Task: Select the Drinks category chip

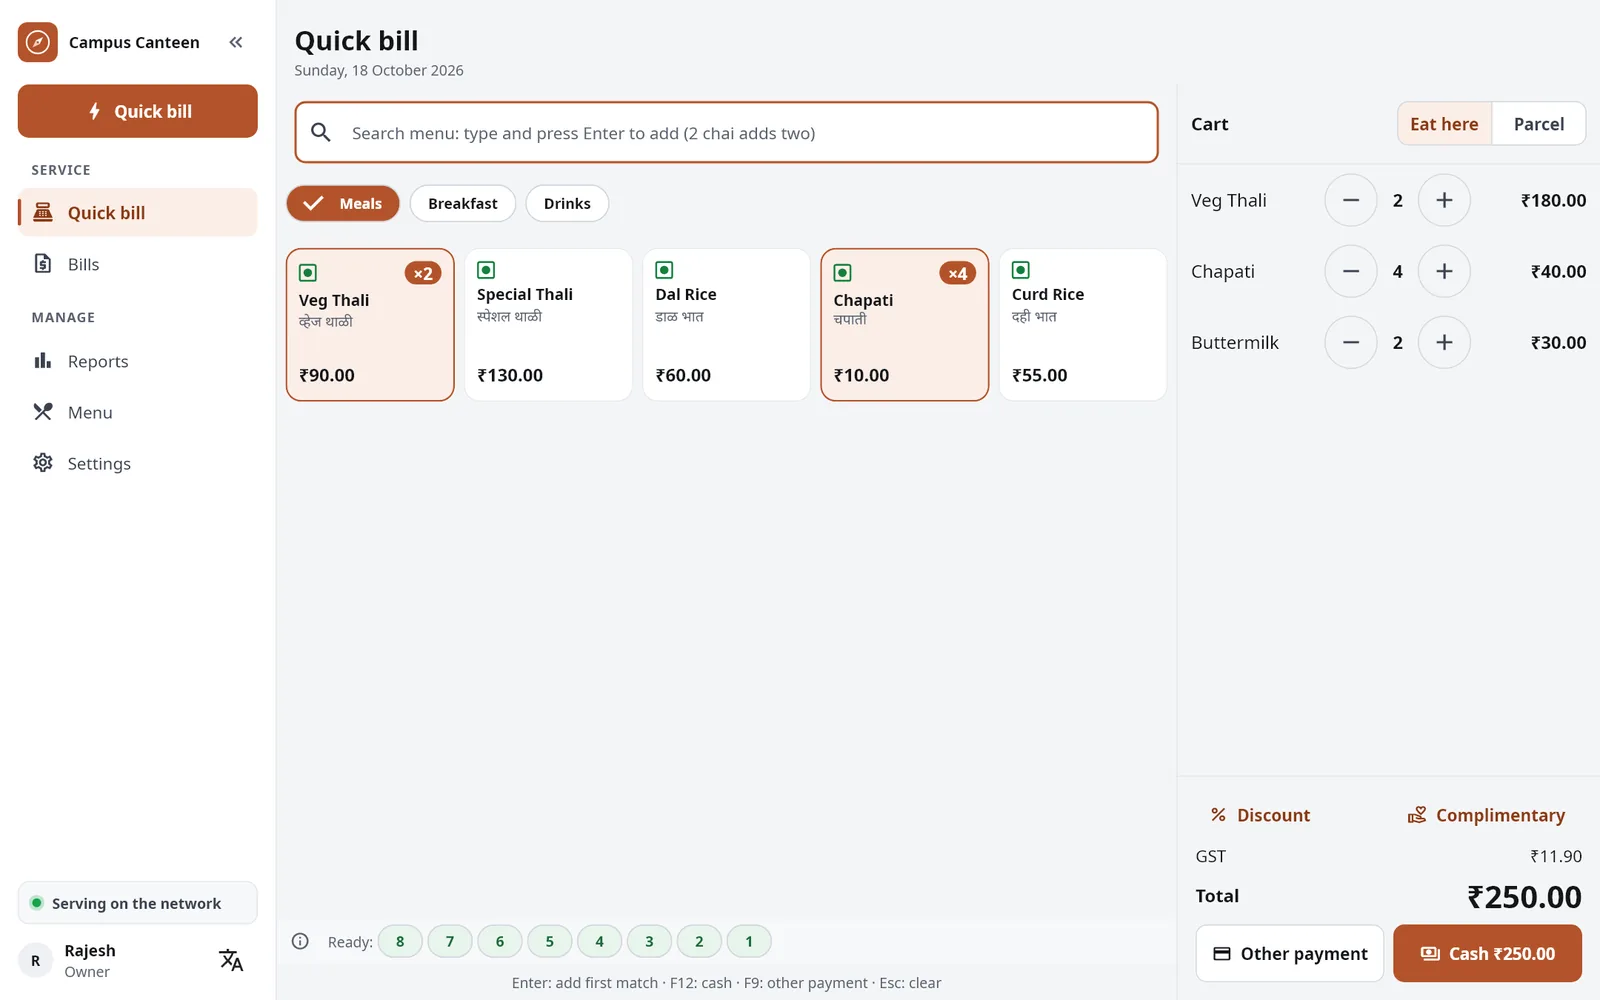Action: 567,203
